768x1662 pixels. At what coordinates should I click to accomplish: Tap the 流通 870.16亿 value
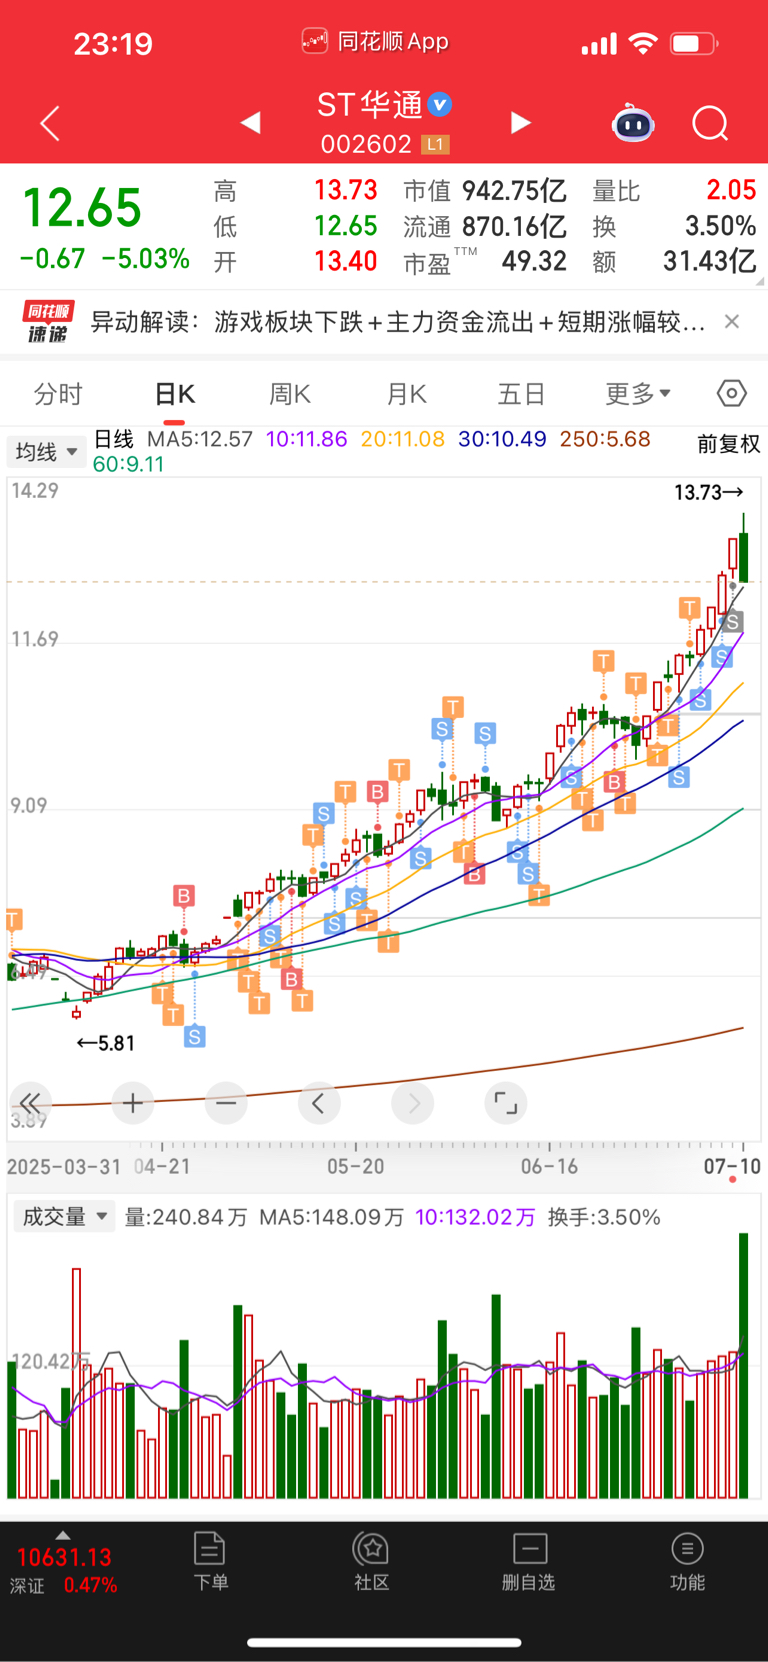514,227
